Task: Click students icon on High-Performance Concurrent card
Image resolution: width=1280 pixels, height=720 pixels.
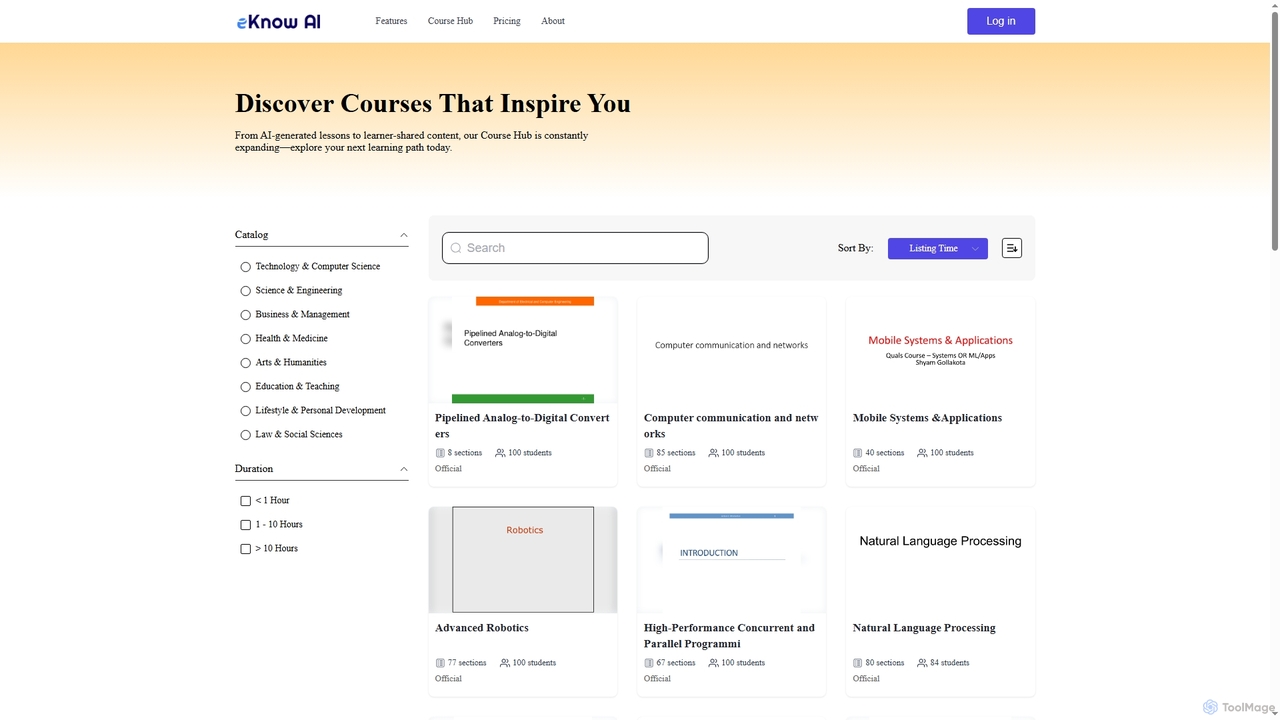Action: 713,663
